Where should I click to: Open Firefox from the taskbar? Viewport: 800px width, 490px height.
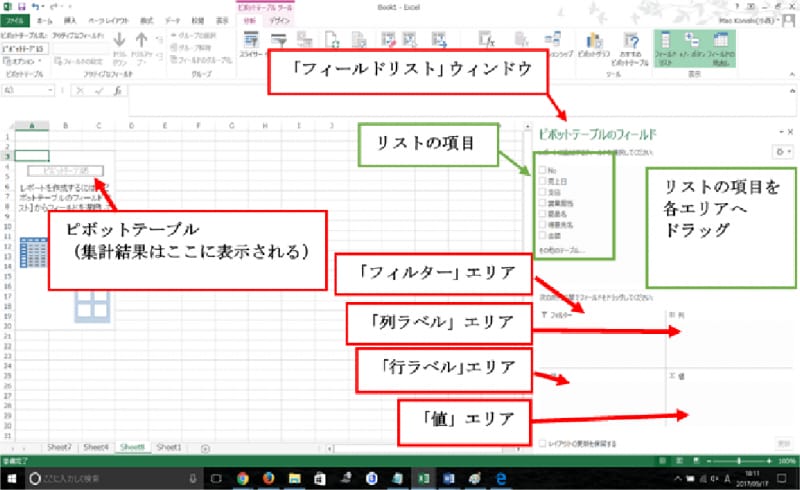[x=268, y=479]
